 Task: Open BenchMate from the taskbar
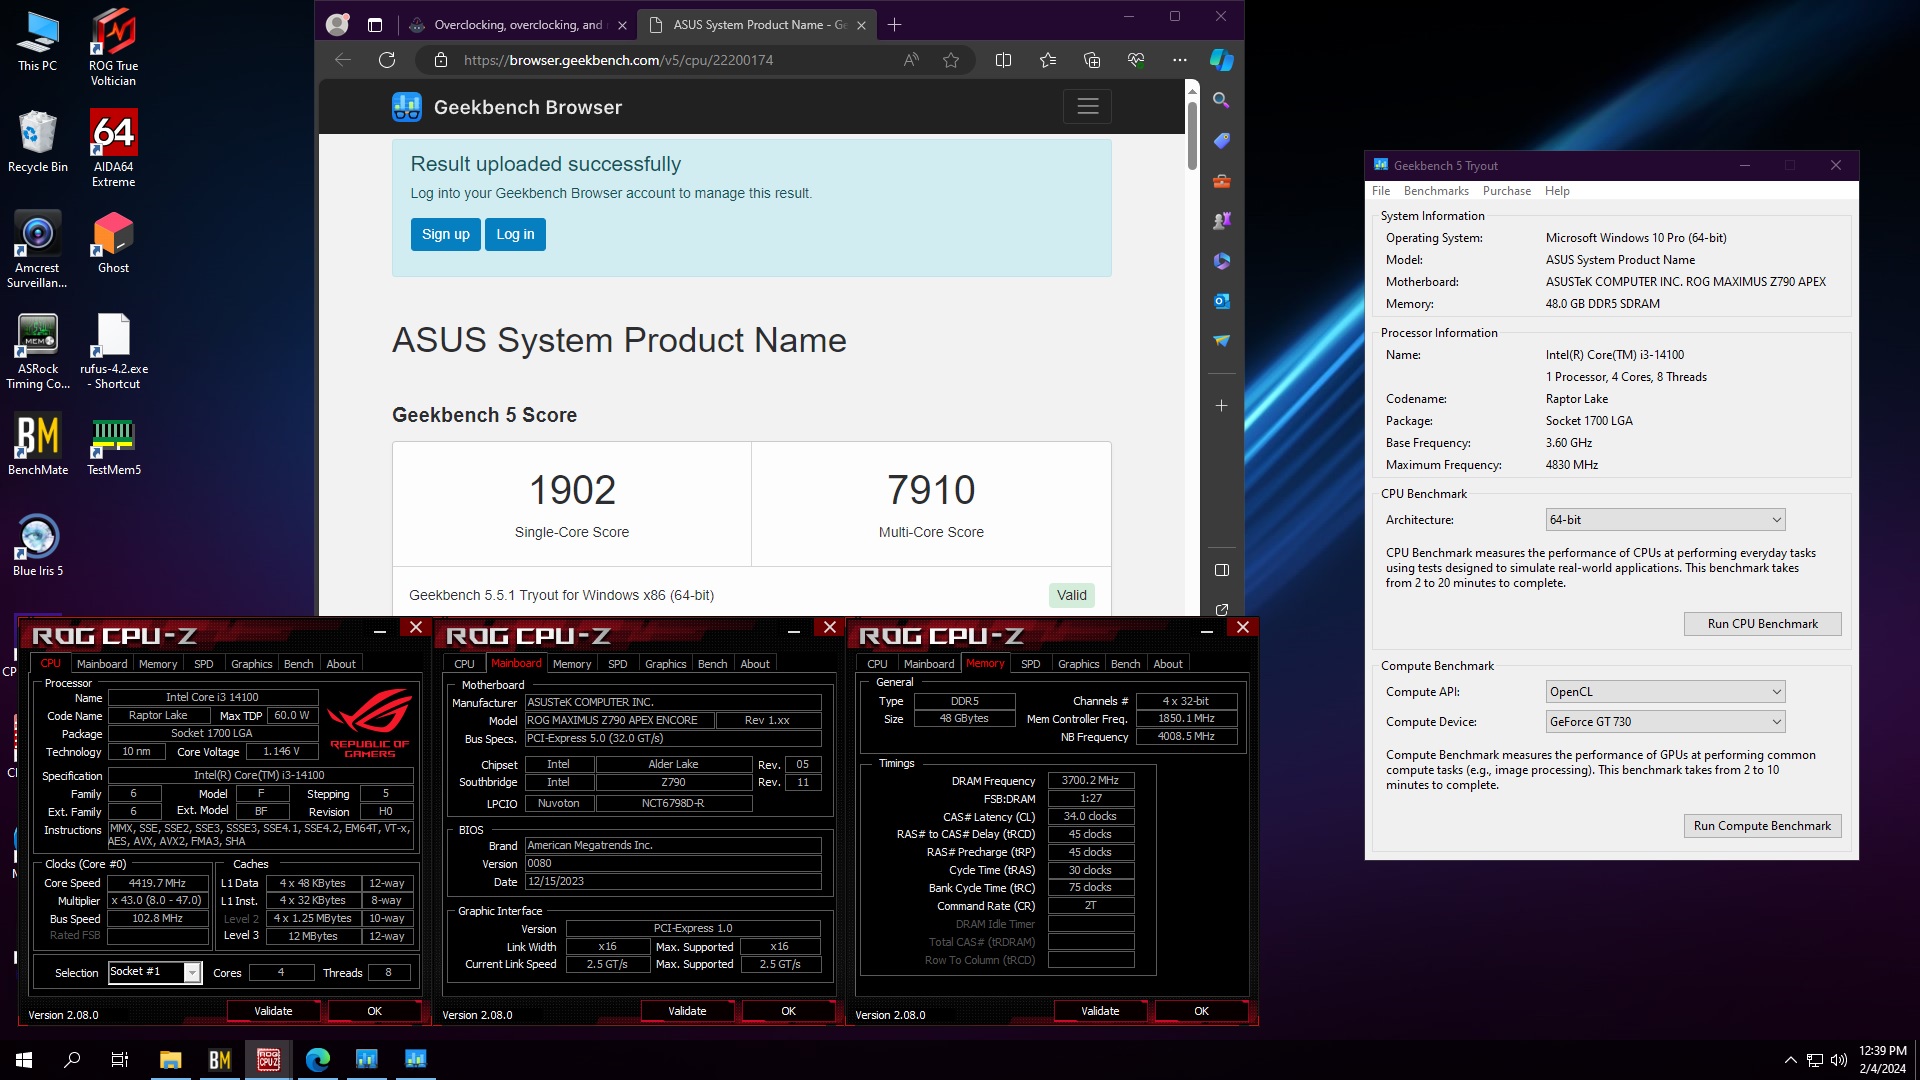tap(219, 1059)
